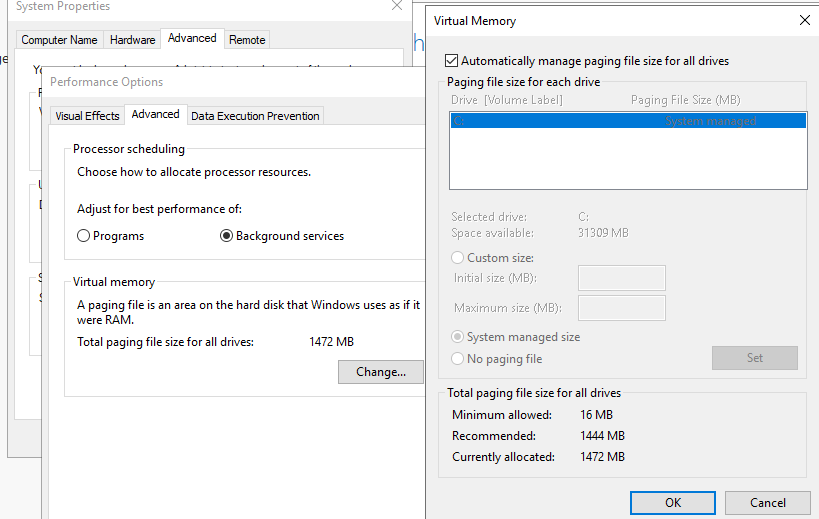Click the 1472 MB total paging value
819x519 pixels.
(332, 342)
